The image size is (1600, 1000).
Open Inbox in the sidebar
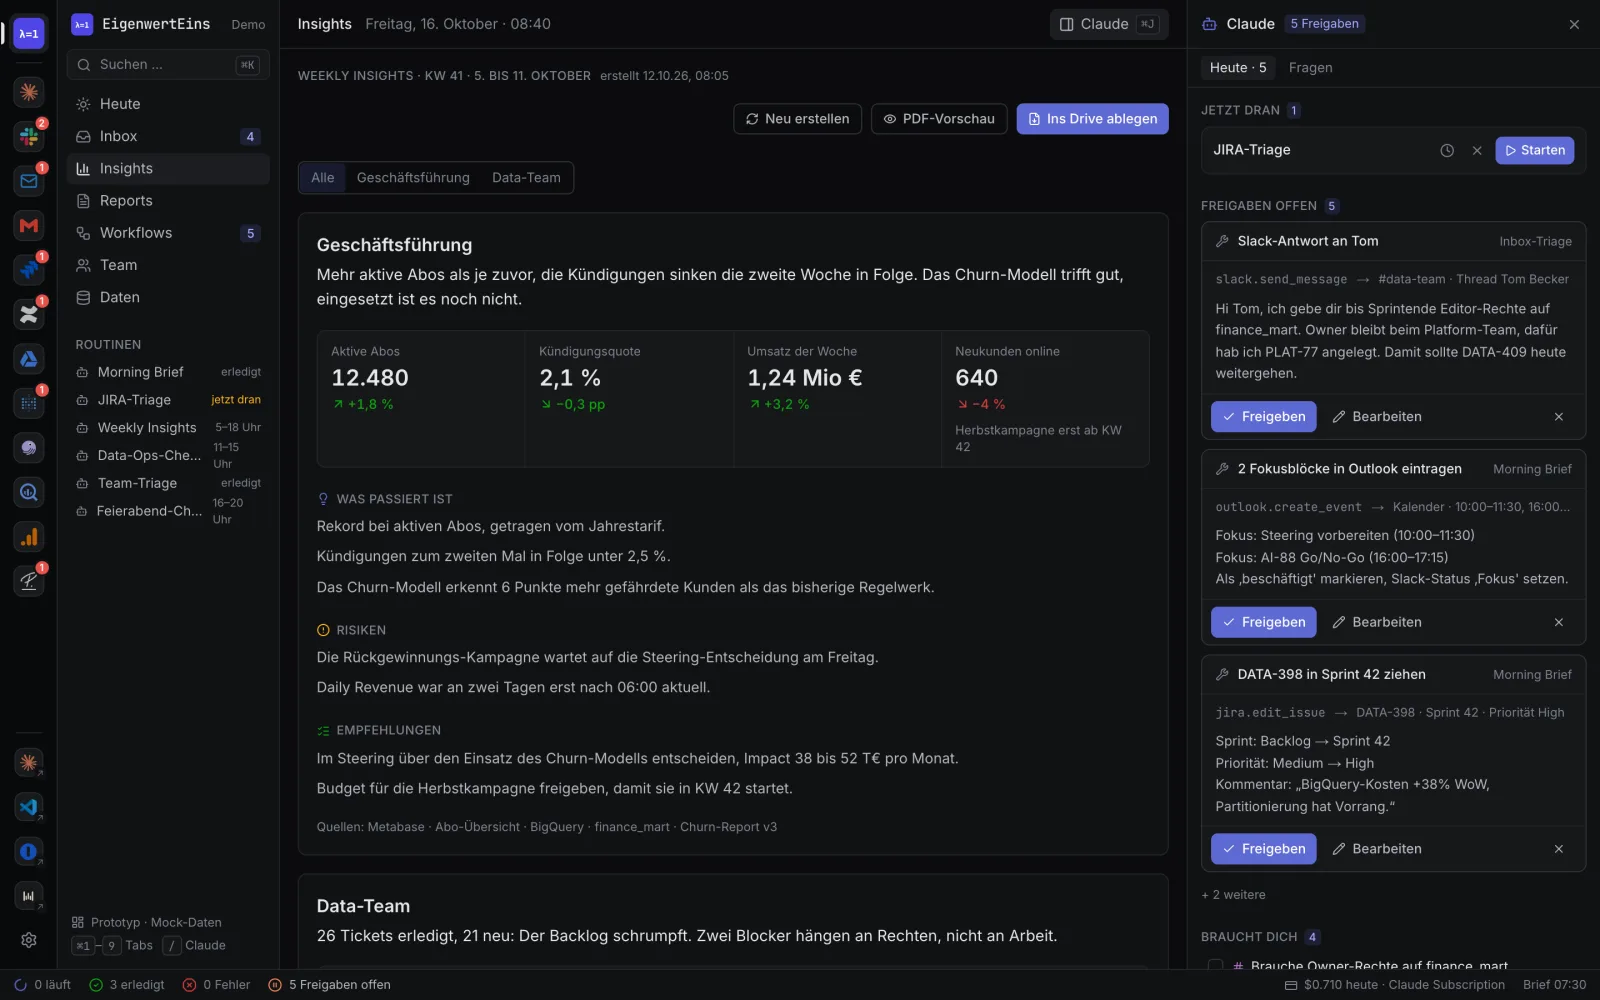(x=168, y=136)
